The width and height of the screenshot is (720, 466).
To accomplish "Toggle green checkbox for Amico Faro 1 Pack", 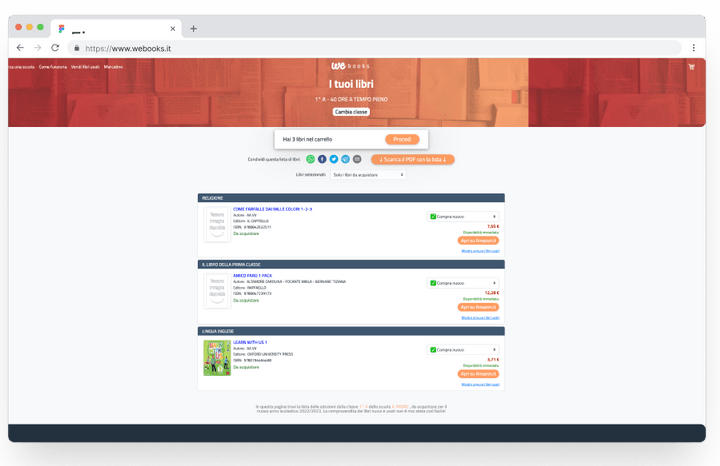I will pos(433,283).
